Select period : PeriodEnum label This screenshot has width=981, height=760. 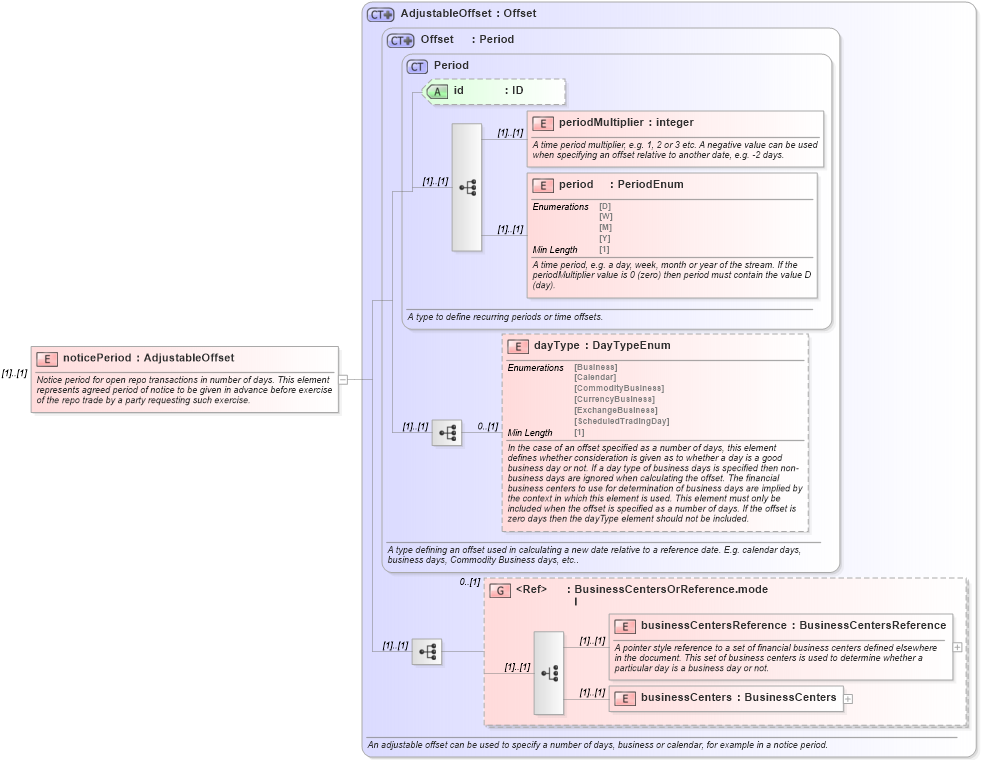(621, 185)
